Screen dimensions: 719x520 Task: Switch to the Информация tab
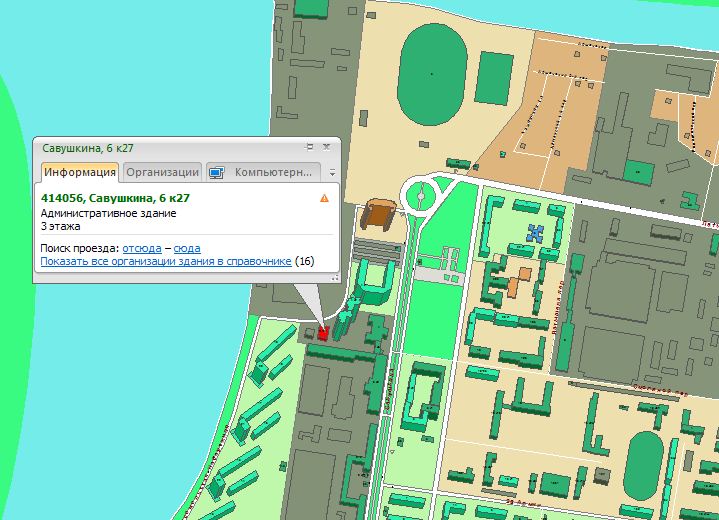point(80,172)
